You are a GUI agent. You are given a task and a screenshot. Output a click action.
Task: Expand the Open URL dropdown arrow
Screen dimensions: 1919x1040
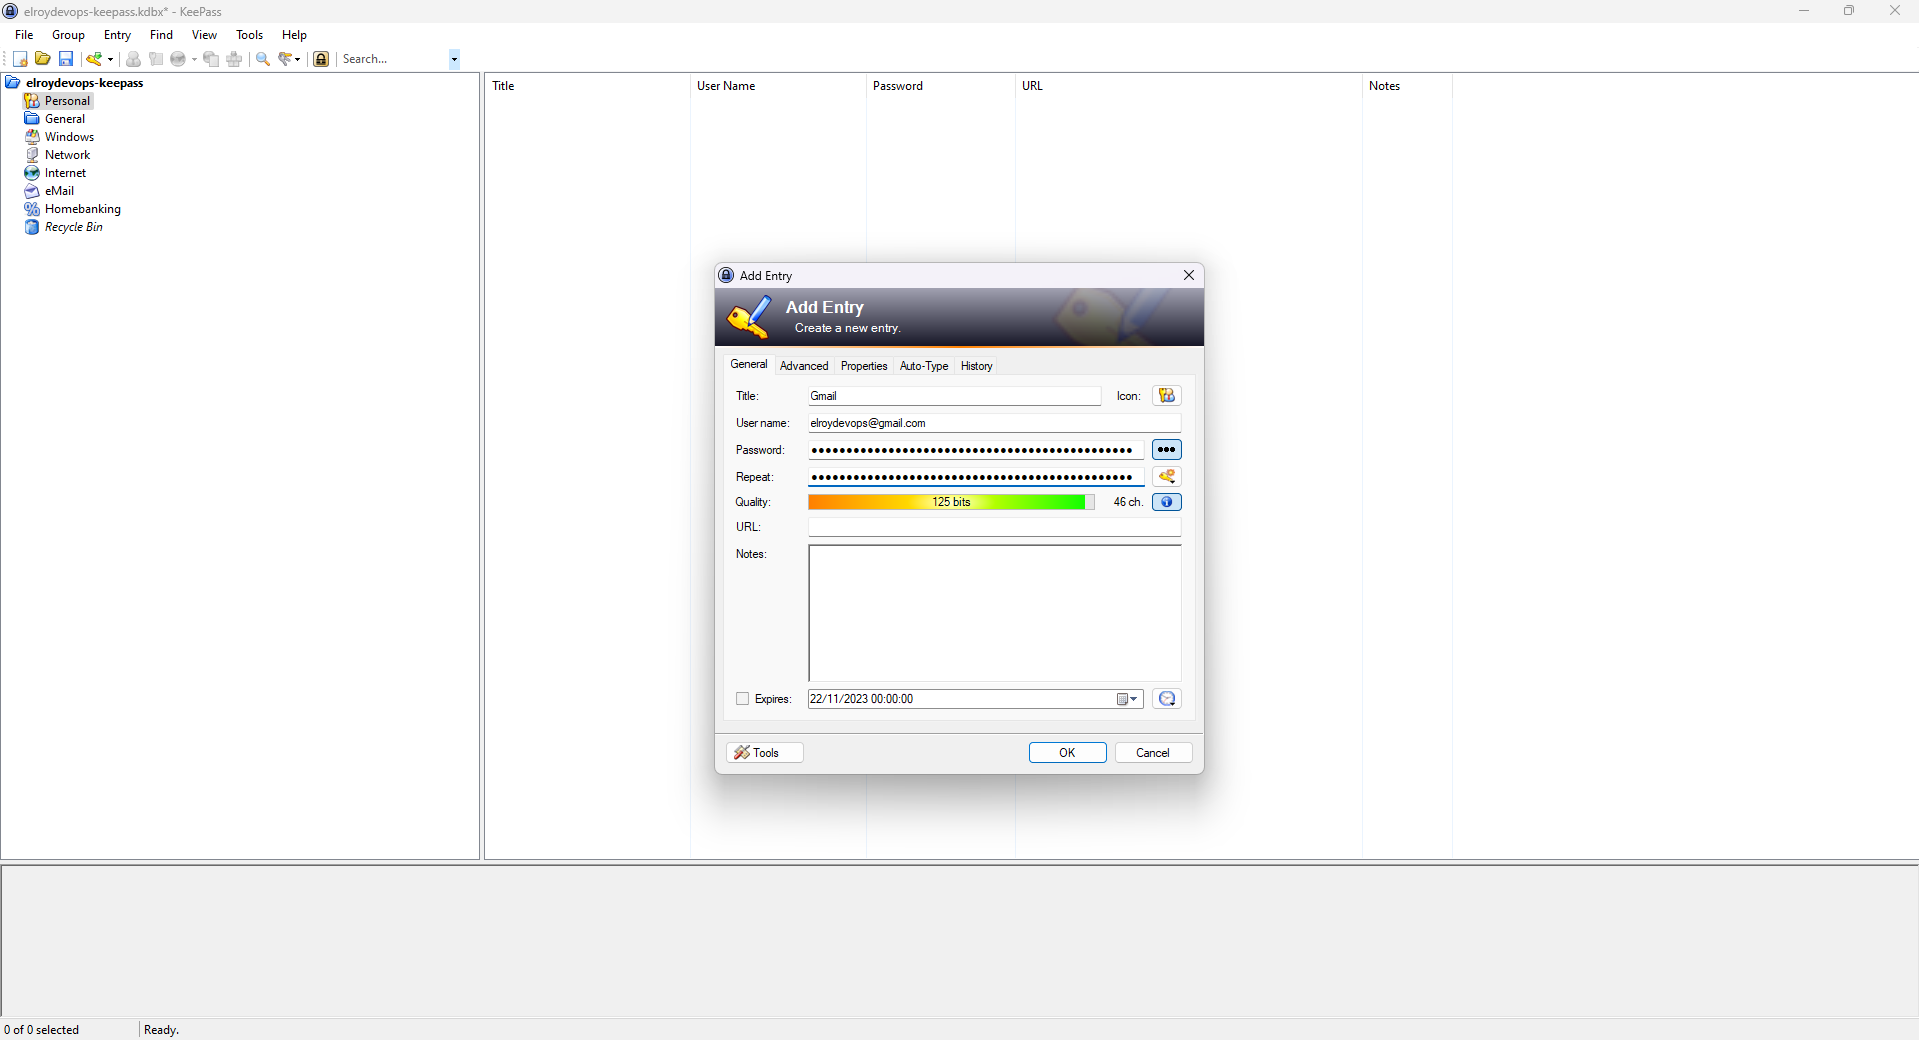[x=194, y=59]
